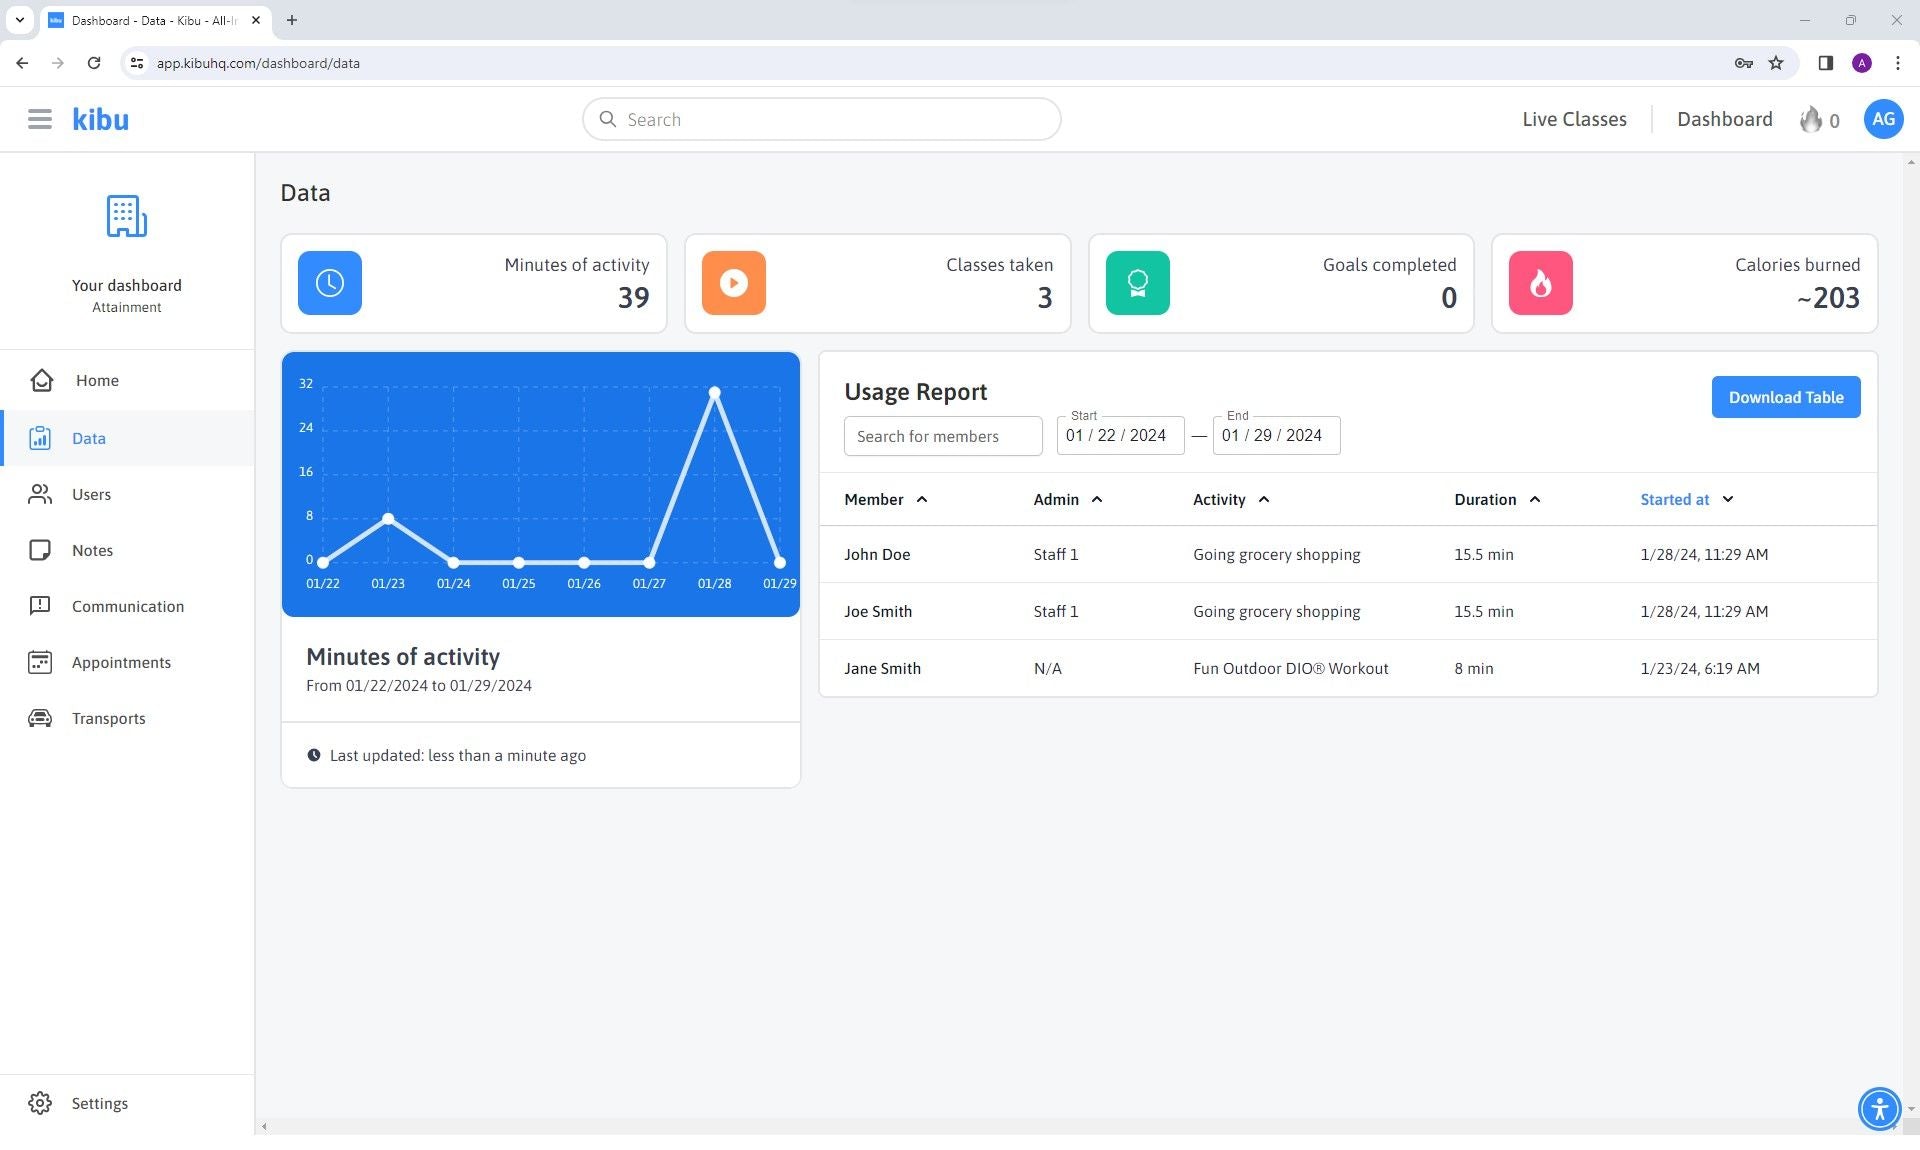Open Settings in the sidebar

coord(99,1103)
